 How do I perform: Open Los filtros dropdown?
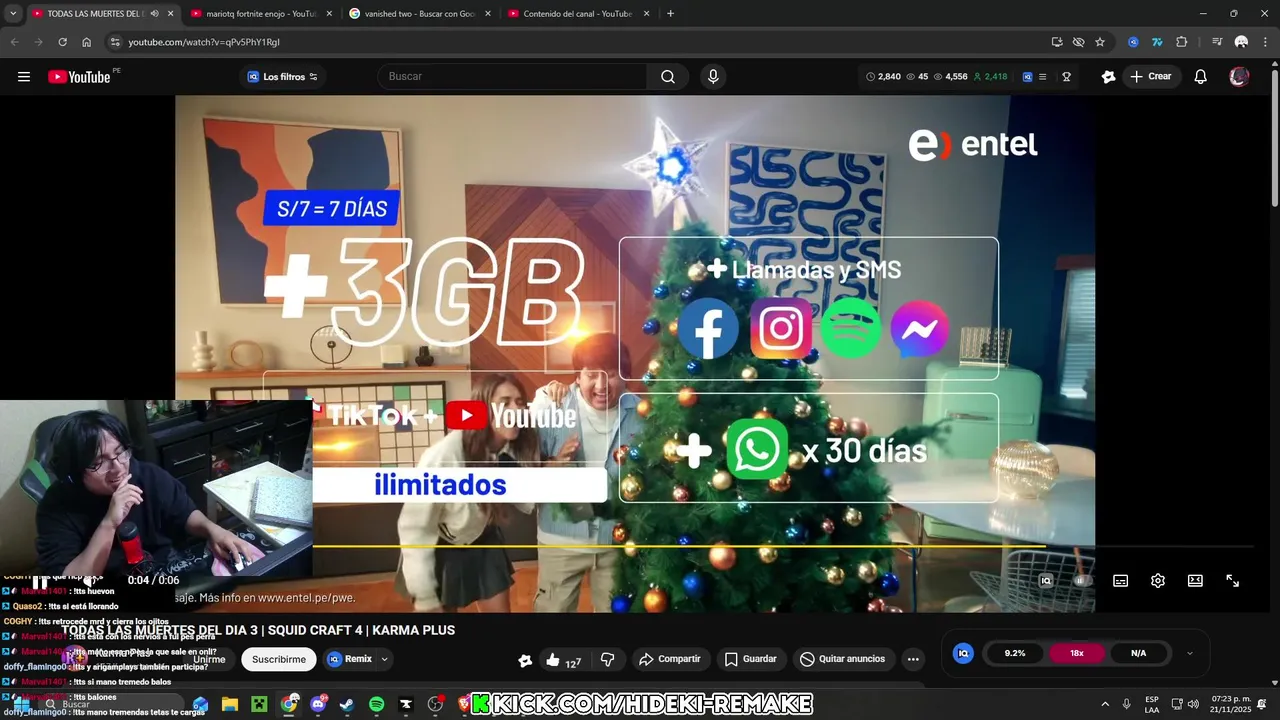pyautogui.click(x=282, y=77)
